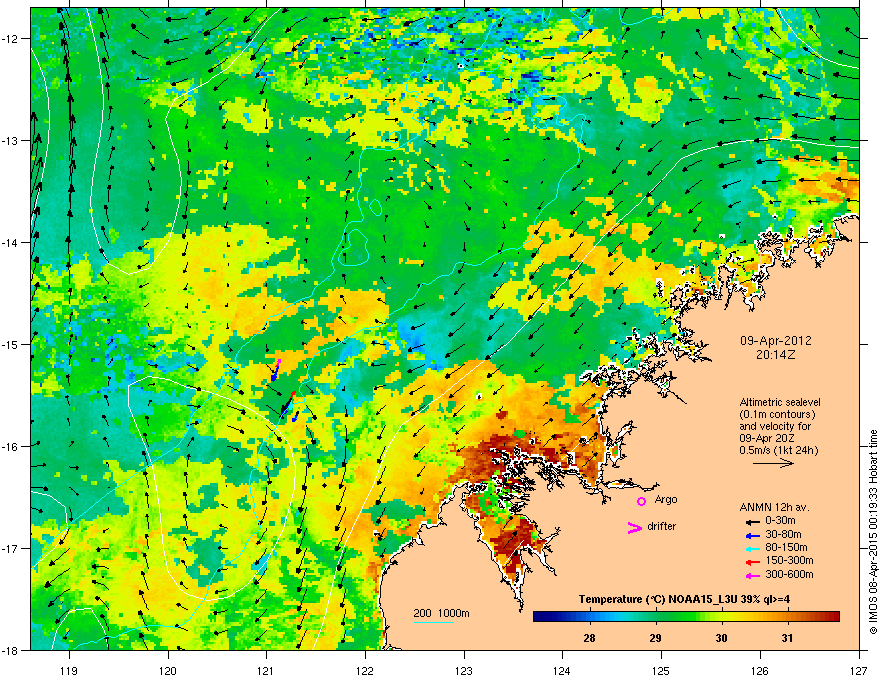This screenshot has width=880, height=680.
Task: Click the '80-150m' legend label
Action: [786, 548]
